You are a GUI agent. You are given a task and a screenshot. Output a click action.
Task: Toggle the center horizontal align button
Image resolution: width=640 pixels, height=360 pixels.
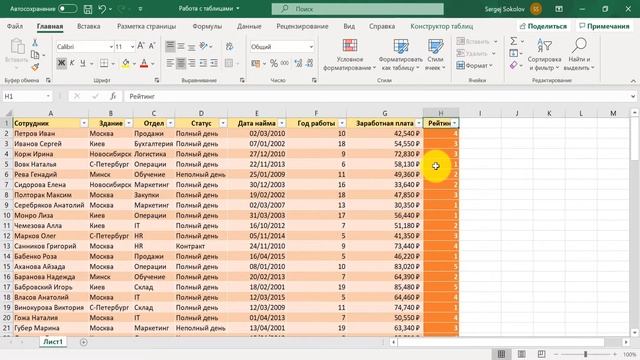(x=181, y=63)
